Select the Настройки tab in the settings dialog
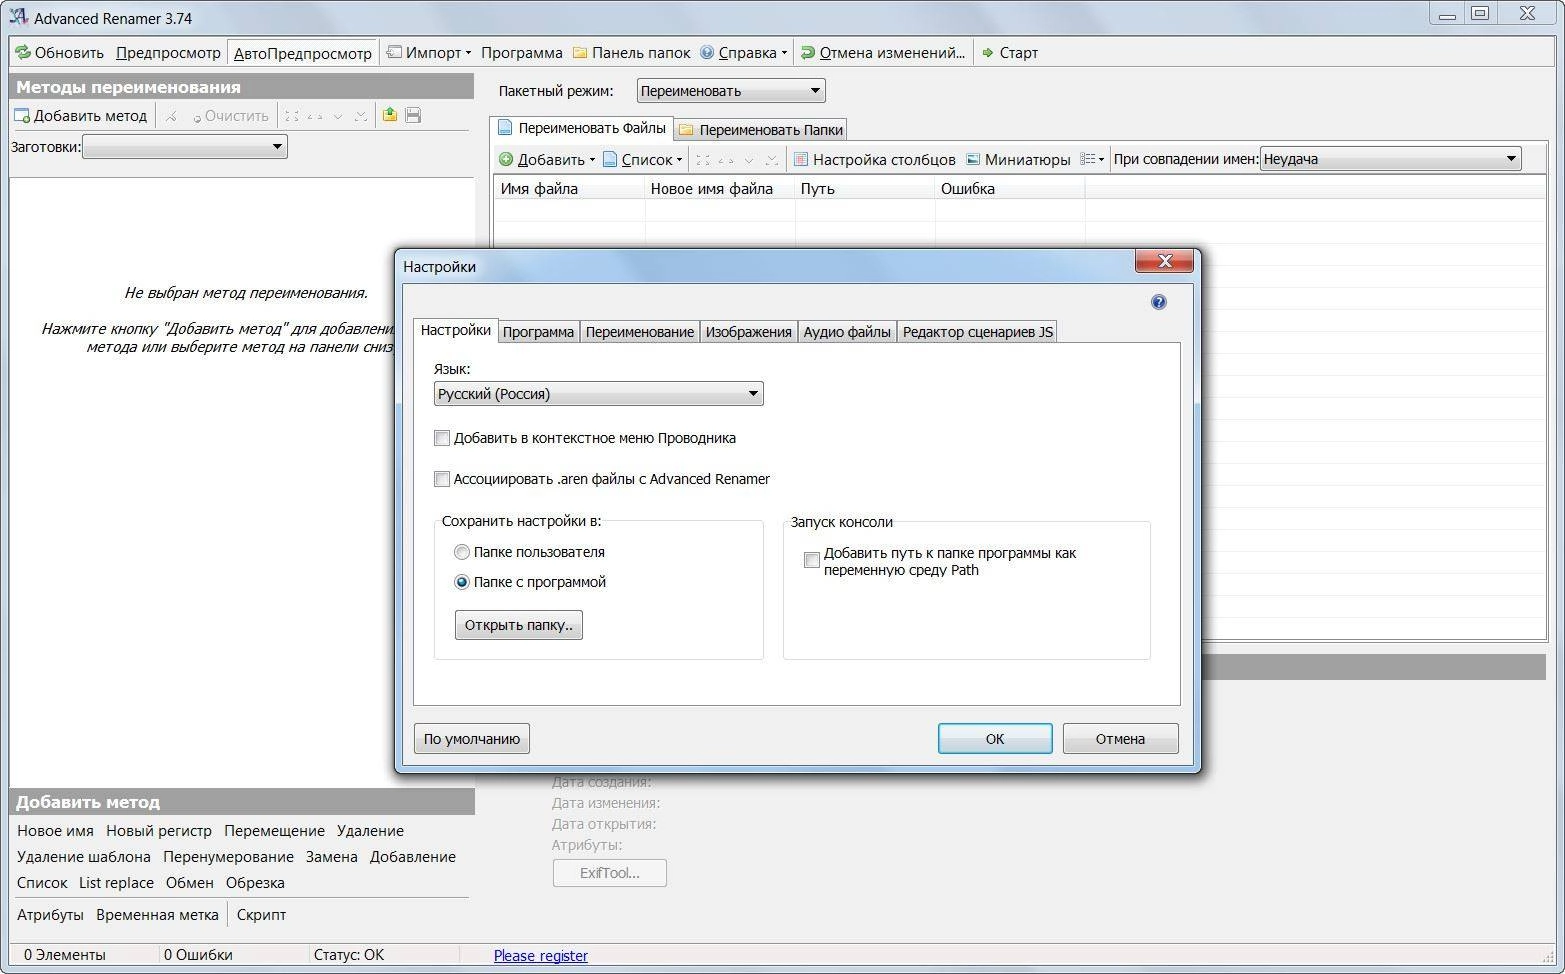Viewport: 1565px width, 974px height. click(455, 330)
